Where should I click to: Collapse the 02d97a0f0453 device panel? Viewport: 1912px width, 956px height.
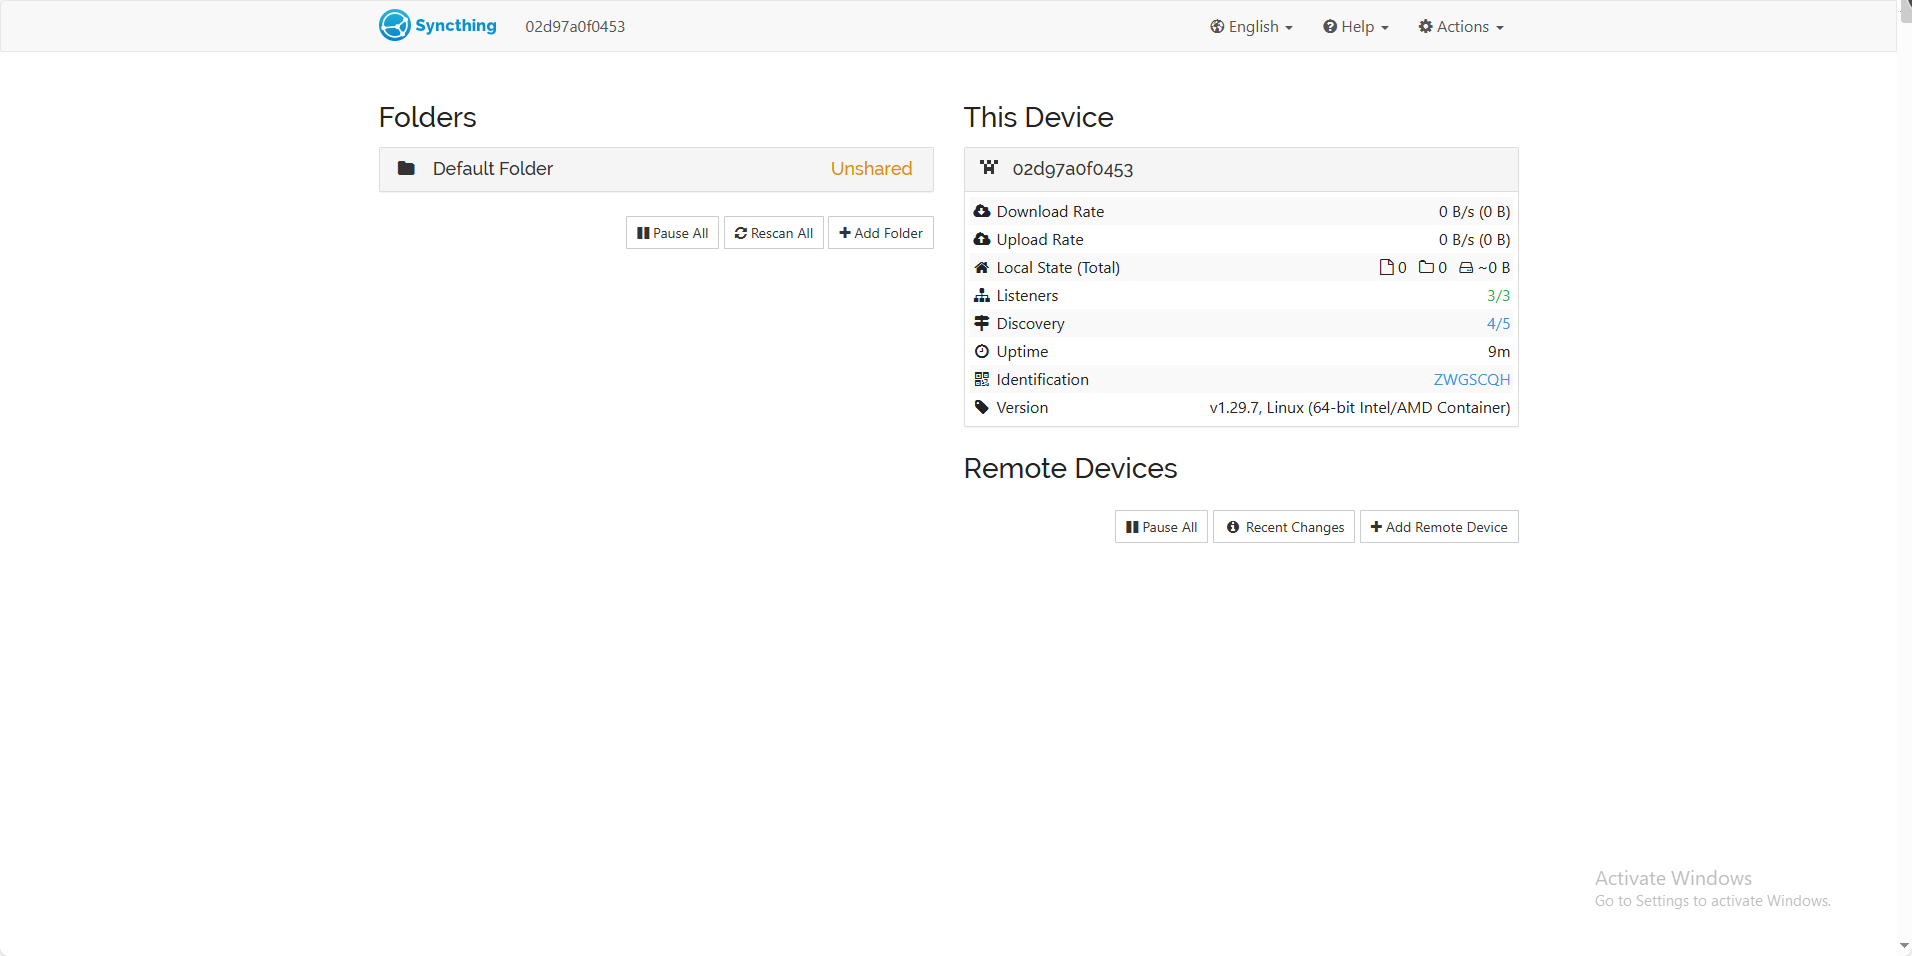point(1241,169)
